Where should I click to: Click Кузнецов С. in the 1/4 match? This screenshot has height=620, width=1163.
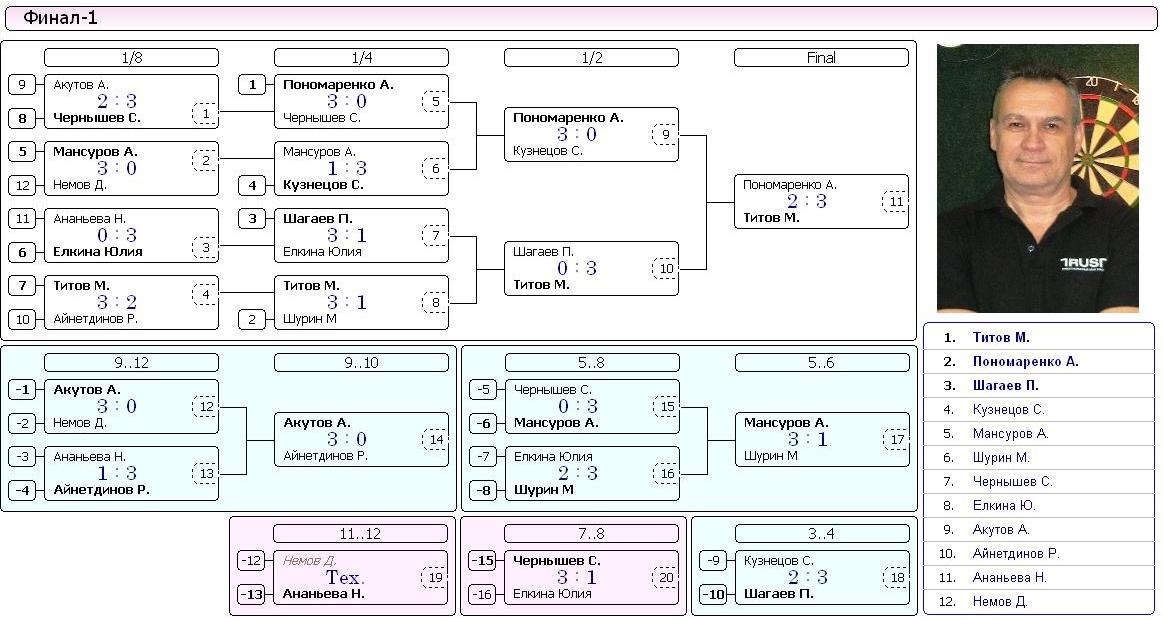pyautogui.click(x=323, y=185)
